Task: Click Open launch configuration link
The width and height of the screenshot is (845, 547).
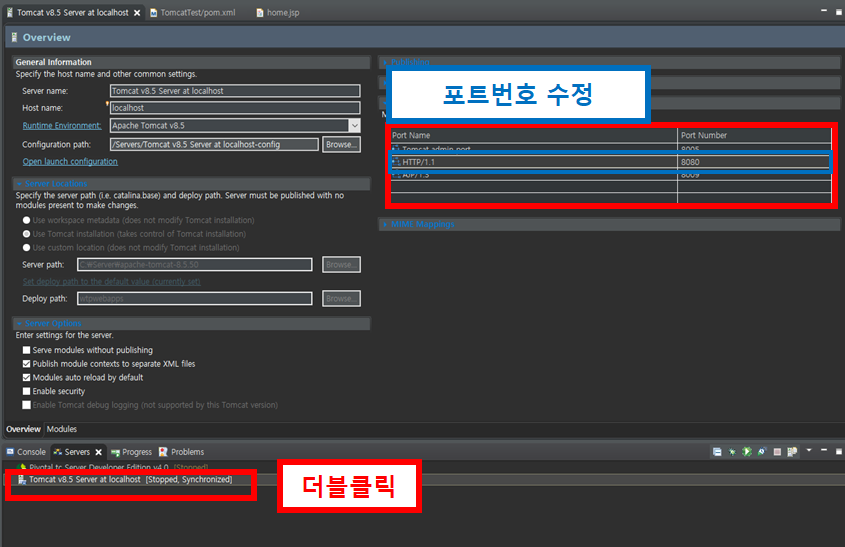Action: (x=70, y=162)
